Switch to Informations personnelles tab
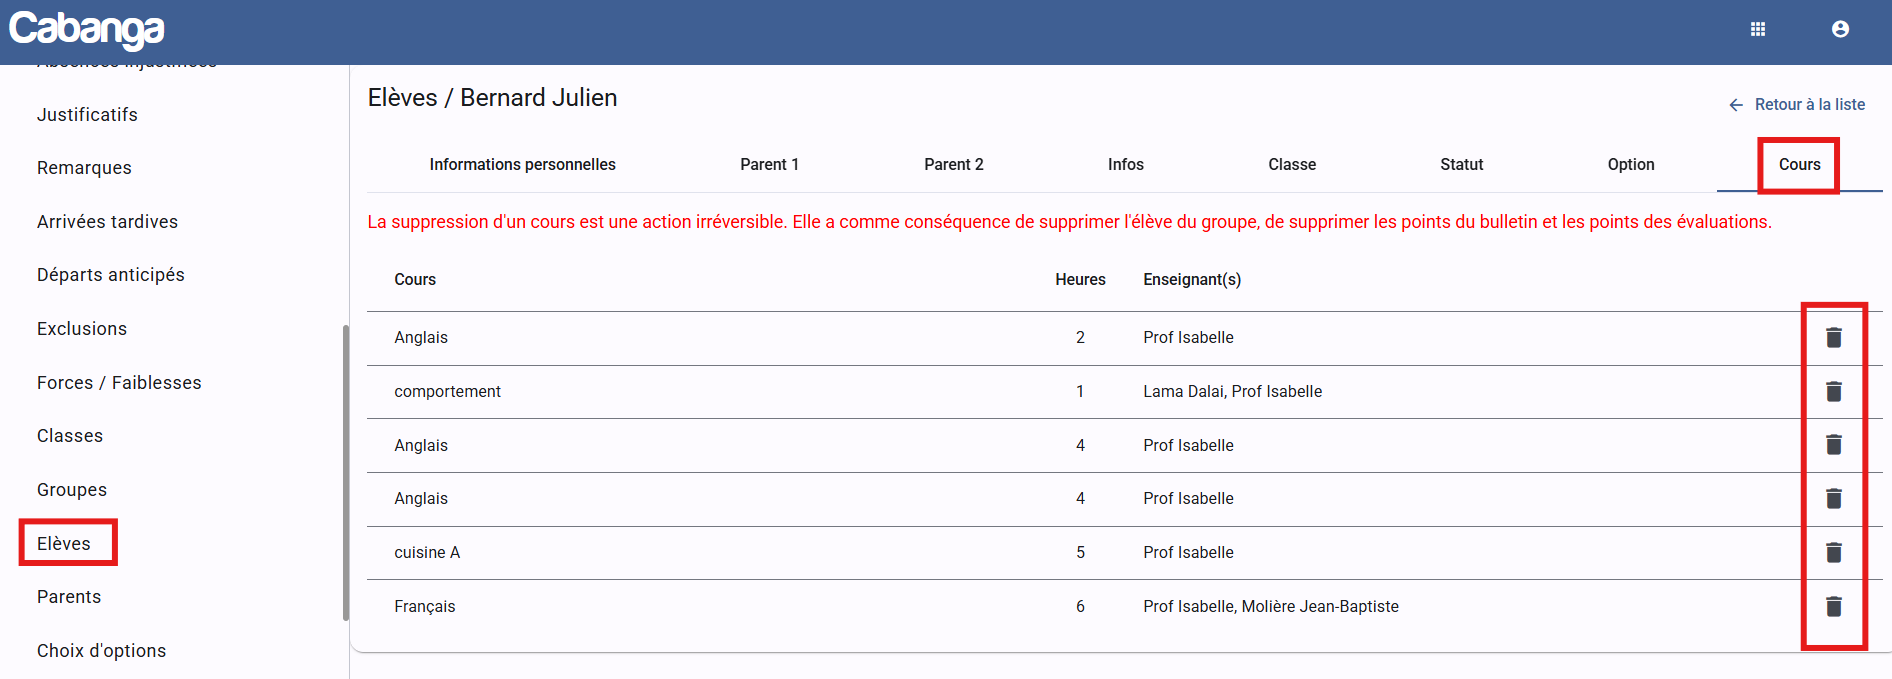This screenshot has height=679, width=1892. pyautogui.click(x=522, y=165)
